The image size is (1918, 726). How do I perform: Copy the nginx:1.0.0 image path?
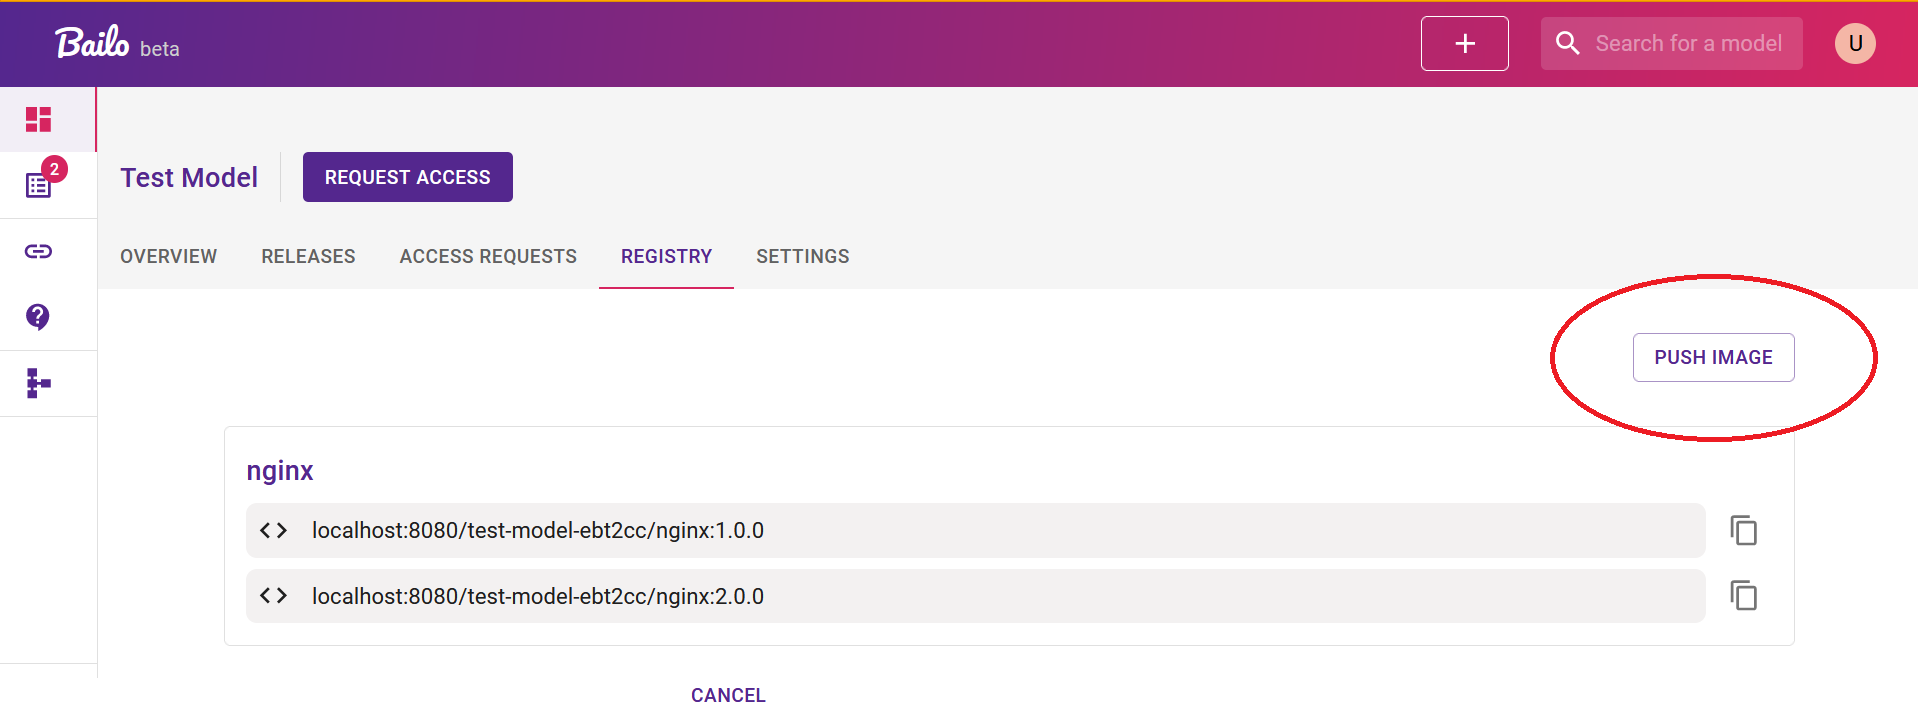coord(1743,530)
